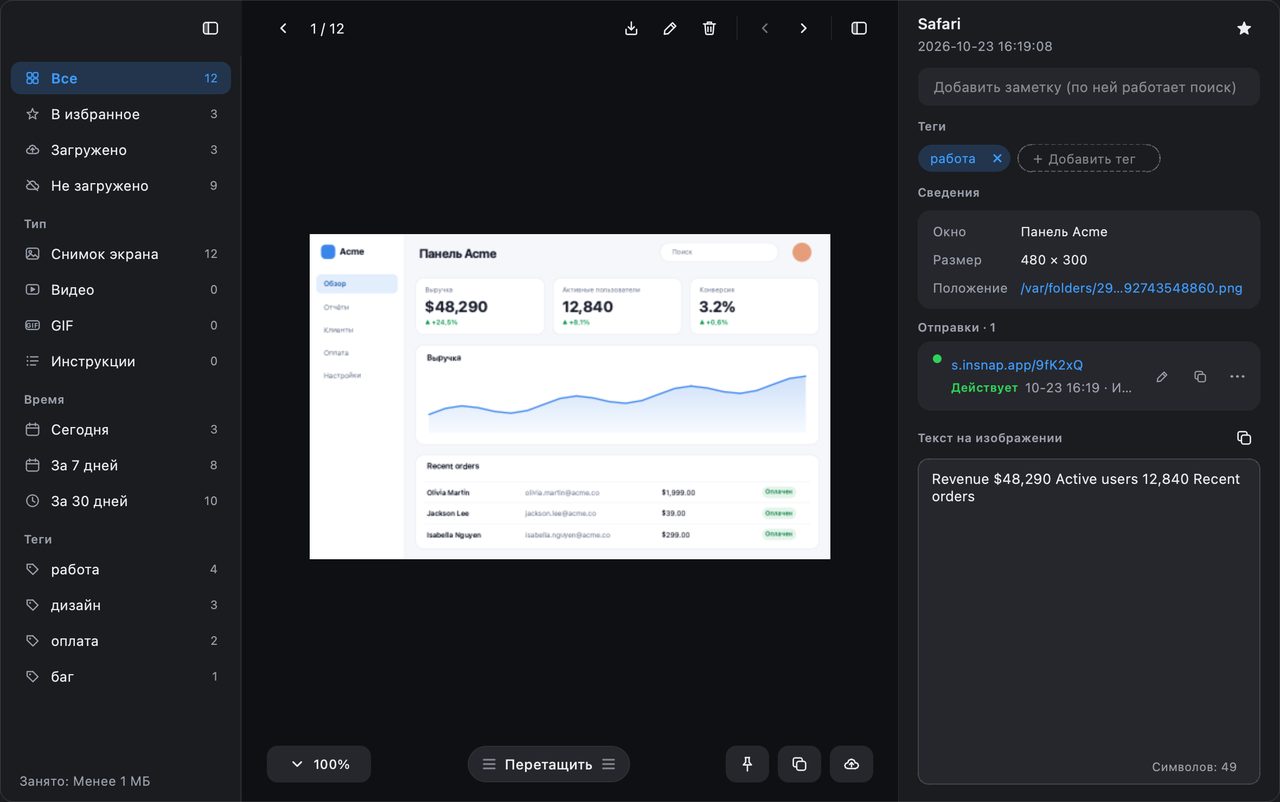This screenshot has width=1280, height=802.
Task: Open the editor with the pencil icon in top toolbar
Action: pos(670,28)
